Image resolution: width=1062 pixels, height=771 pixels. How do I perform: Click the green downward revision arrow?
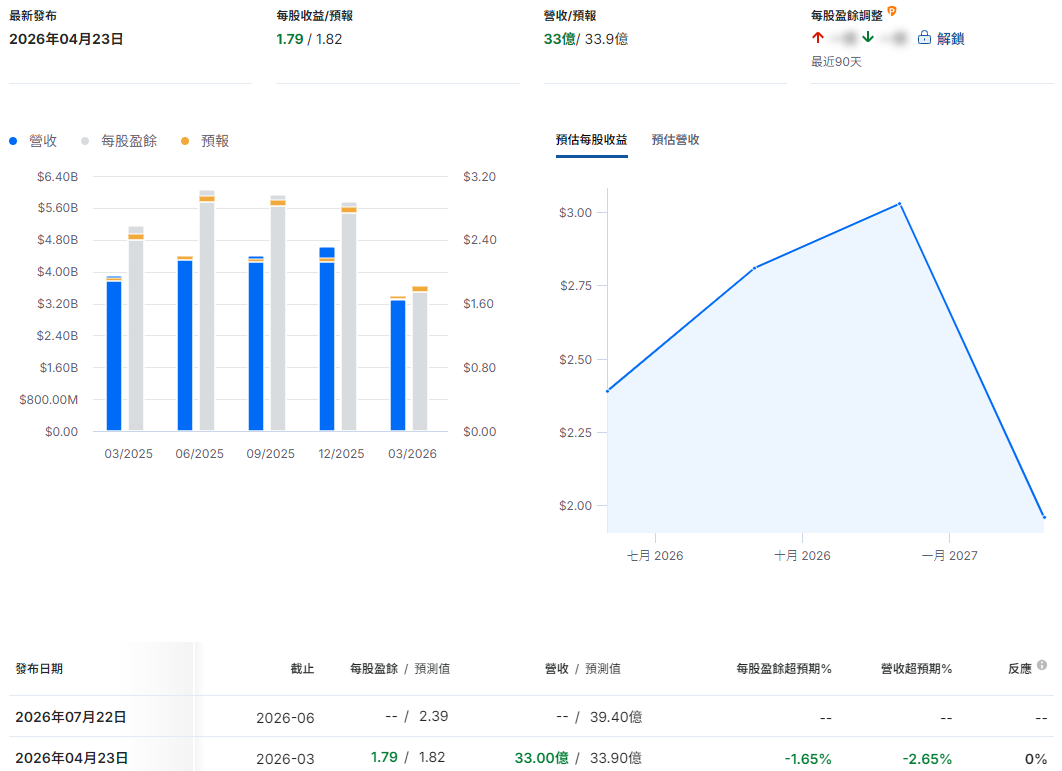tap(868, 37)
